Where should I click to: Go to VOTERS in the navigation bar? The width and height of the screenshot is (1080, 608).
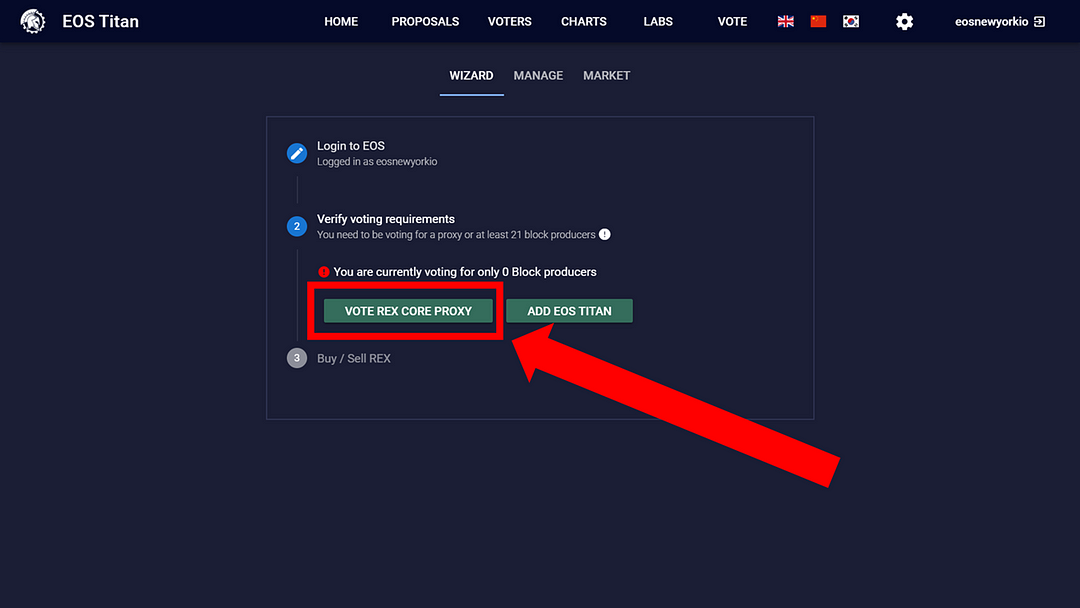point(510,21)
